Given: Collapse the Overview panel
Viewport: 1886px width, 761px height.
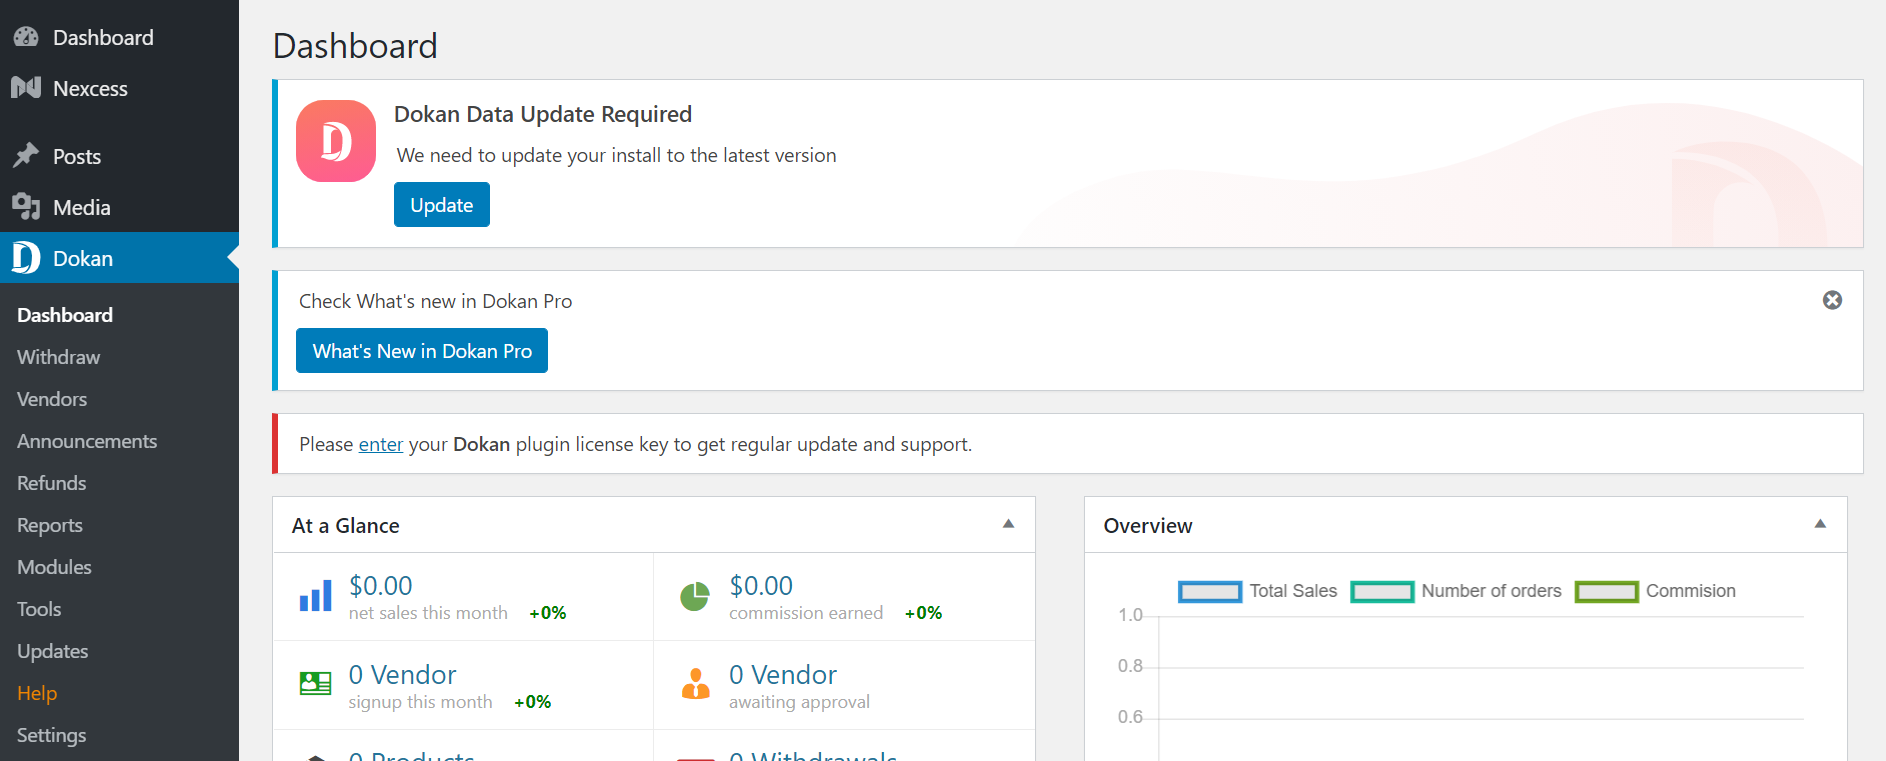Looking at the screenshot, I should [x=1820, y=524].
